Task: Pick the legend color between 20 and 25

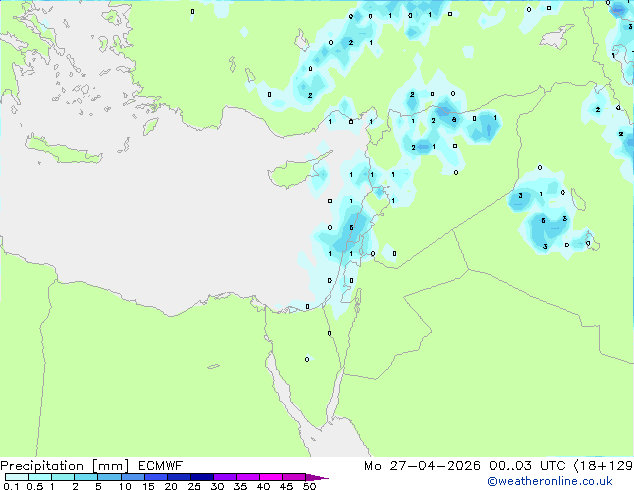Action: click(178, 477)
